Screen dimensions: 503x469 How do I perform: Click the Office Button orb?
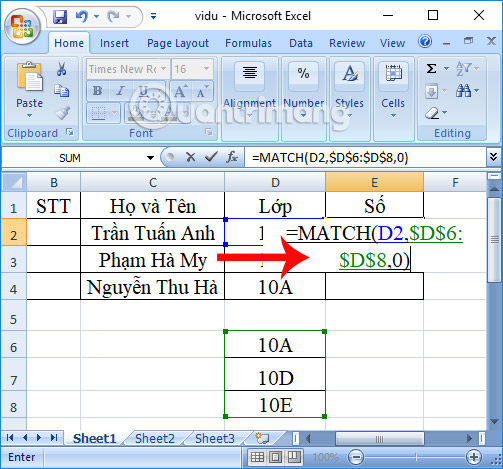[x=22, y=26]
